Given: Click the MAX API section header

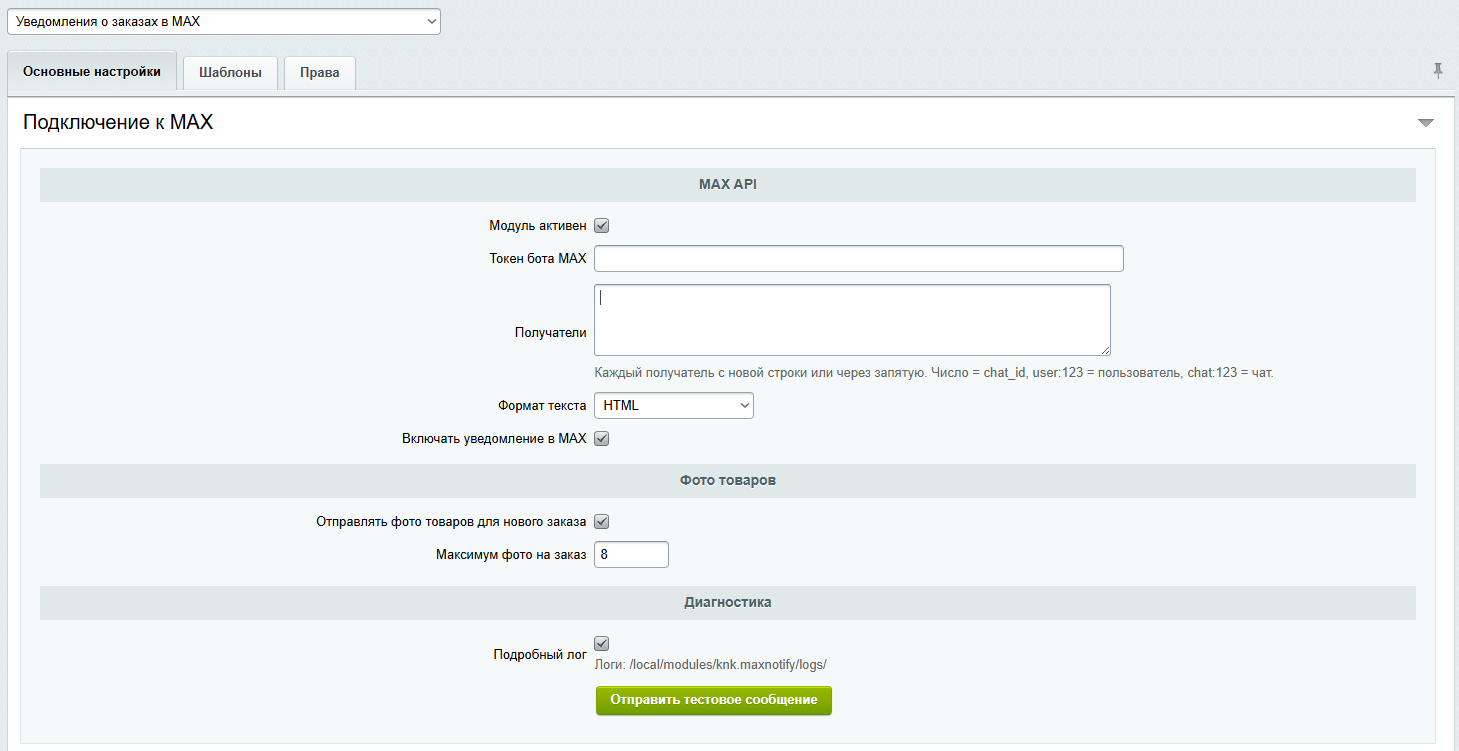Looking at the screenshot, I should pyautogui.click(x=728, y=185).
